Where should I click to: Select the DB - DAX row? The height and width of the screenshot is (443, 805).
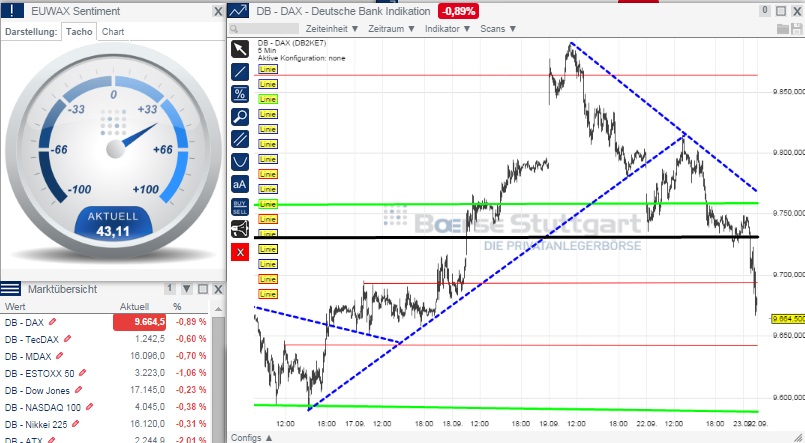105,322
